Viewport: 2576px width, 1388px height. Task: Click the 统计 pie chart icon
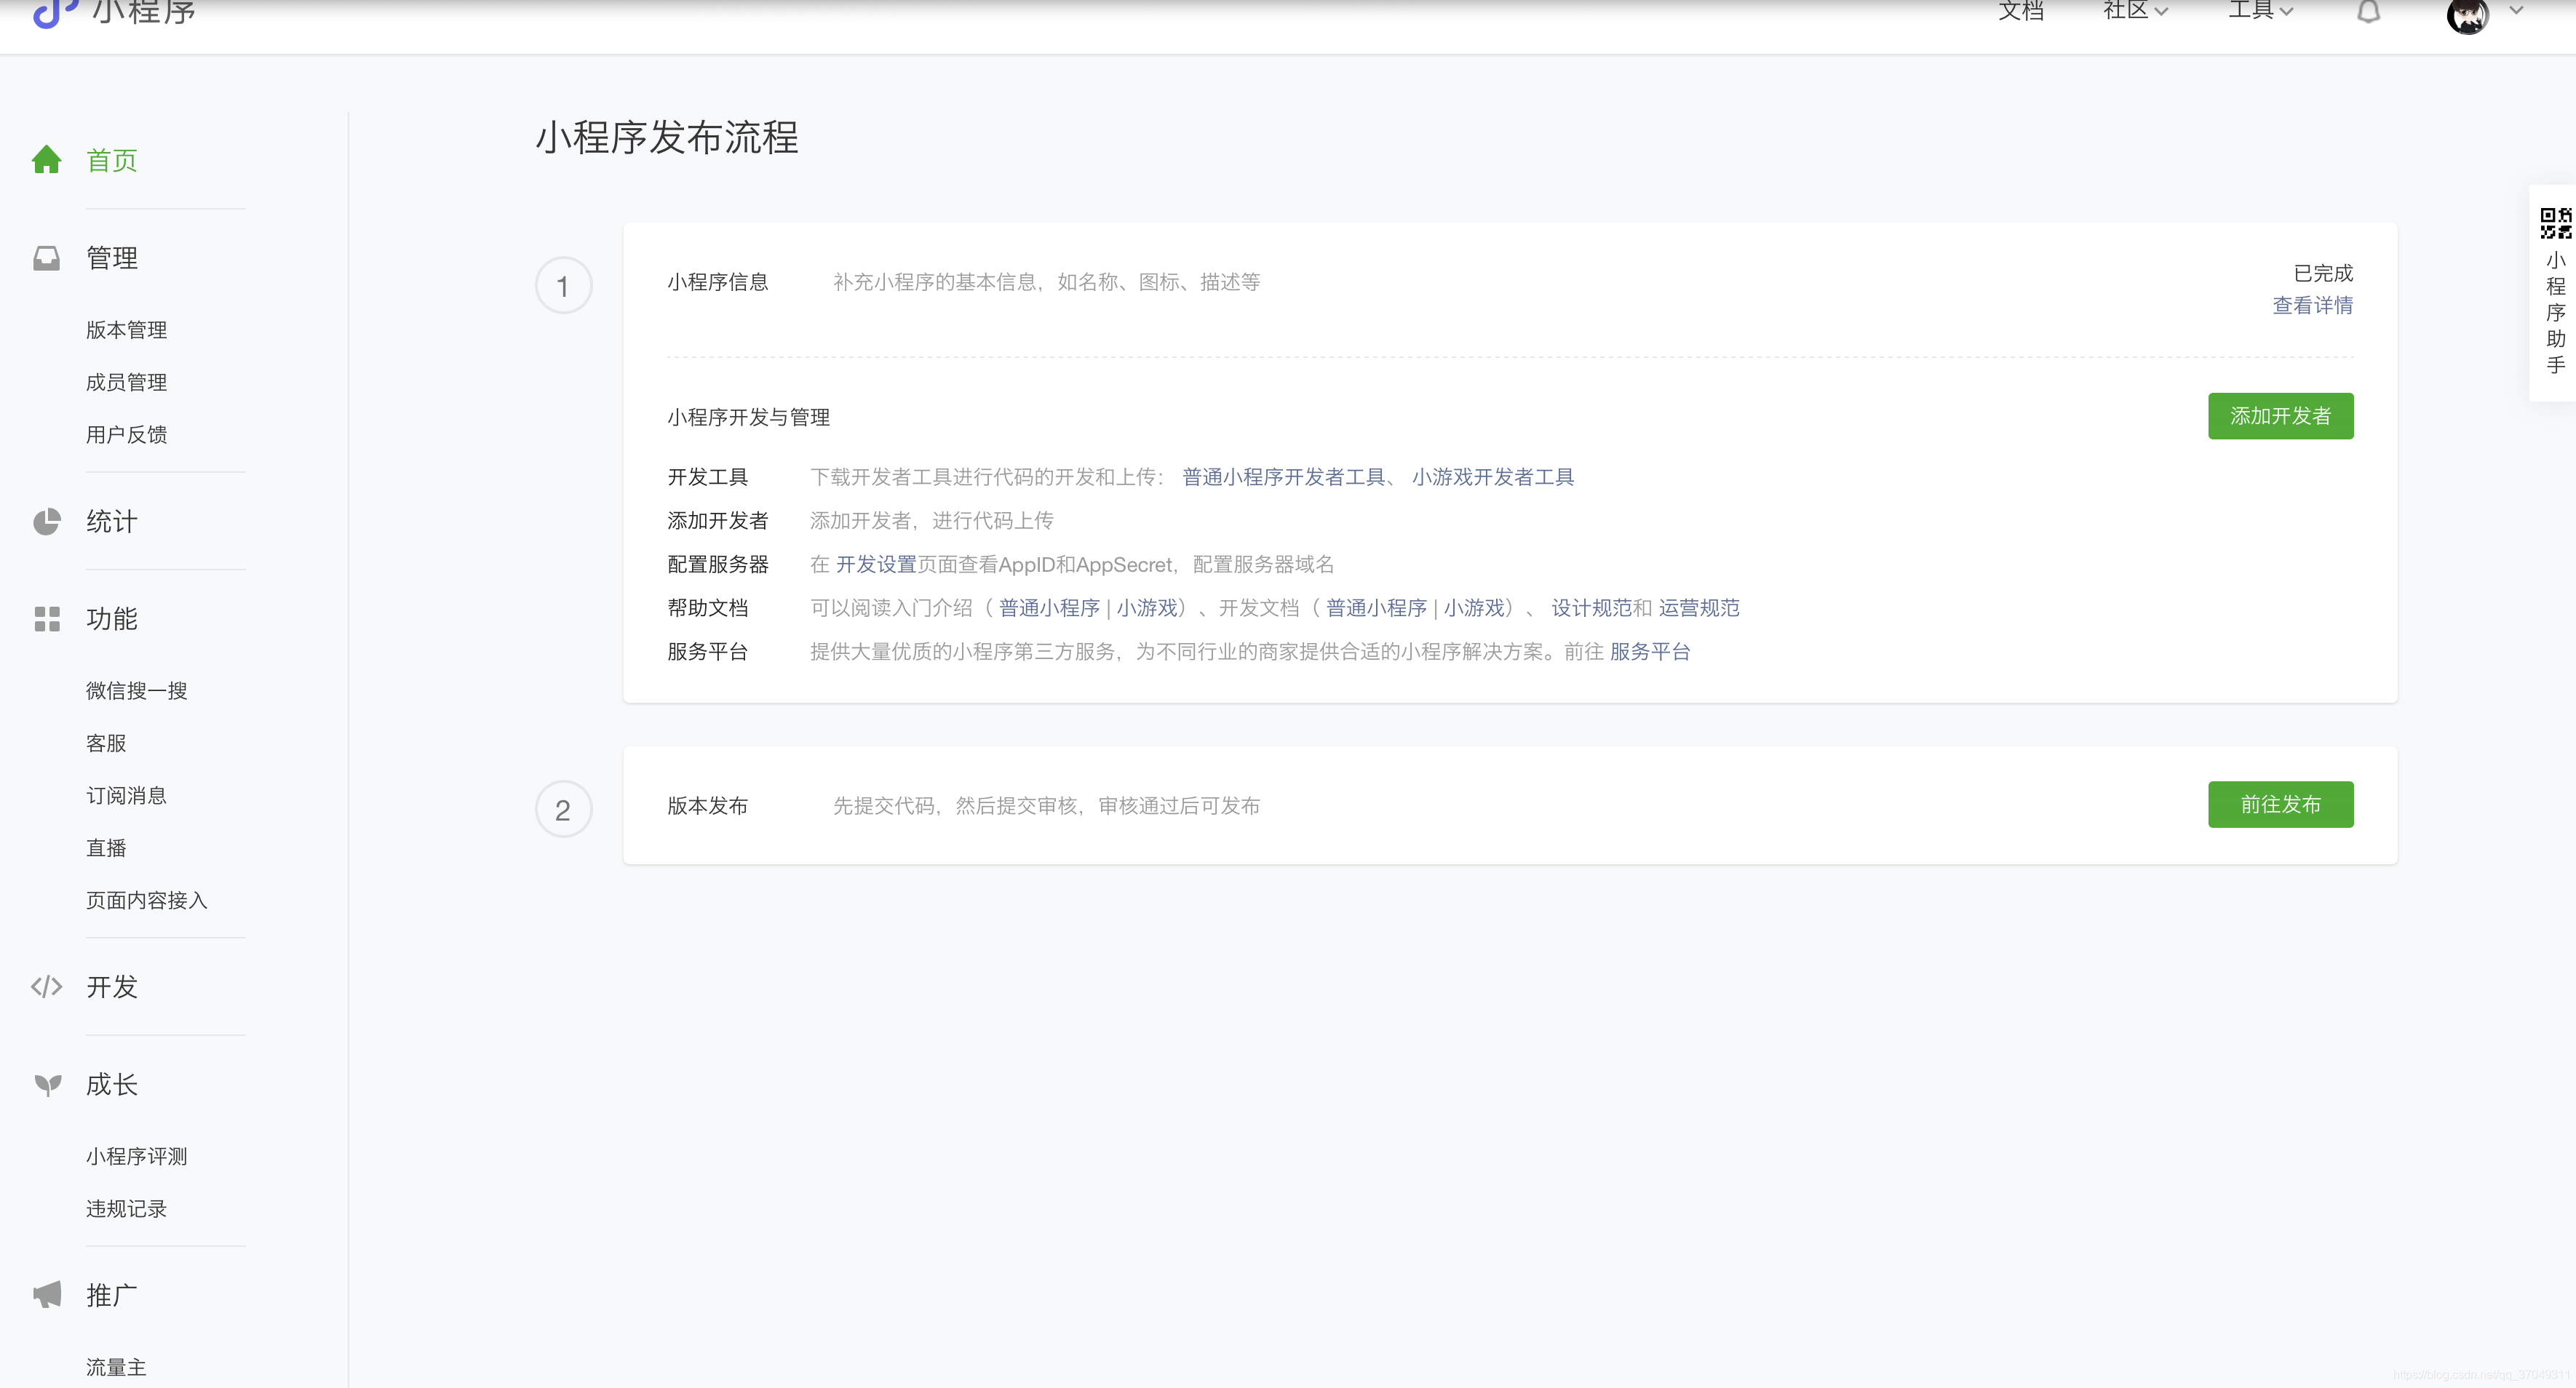point(46,521)
